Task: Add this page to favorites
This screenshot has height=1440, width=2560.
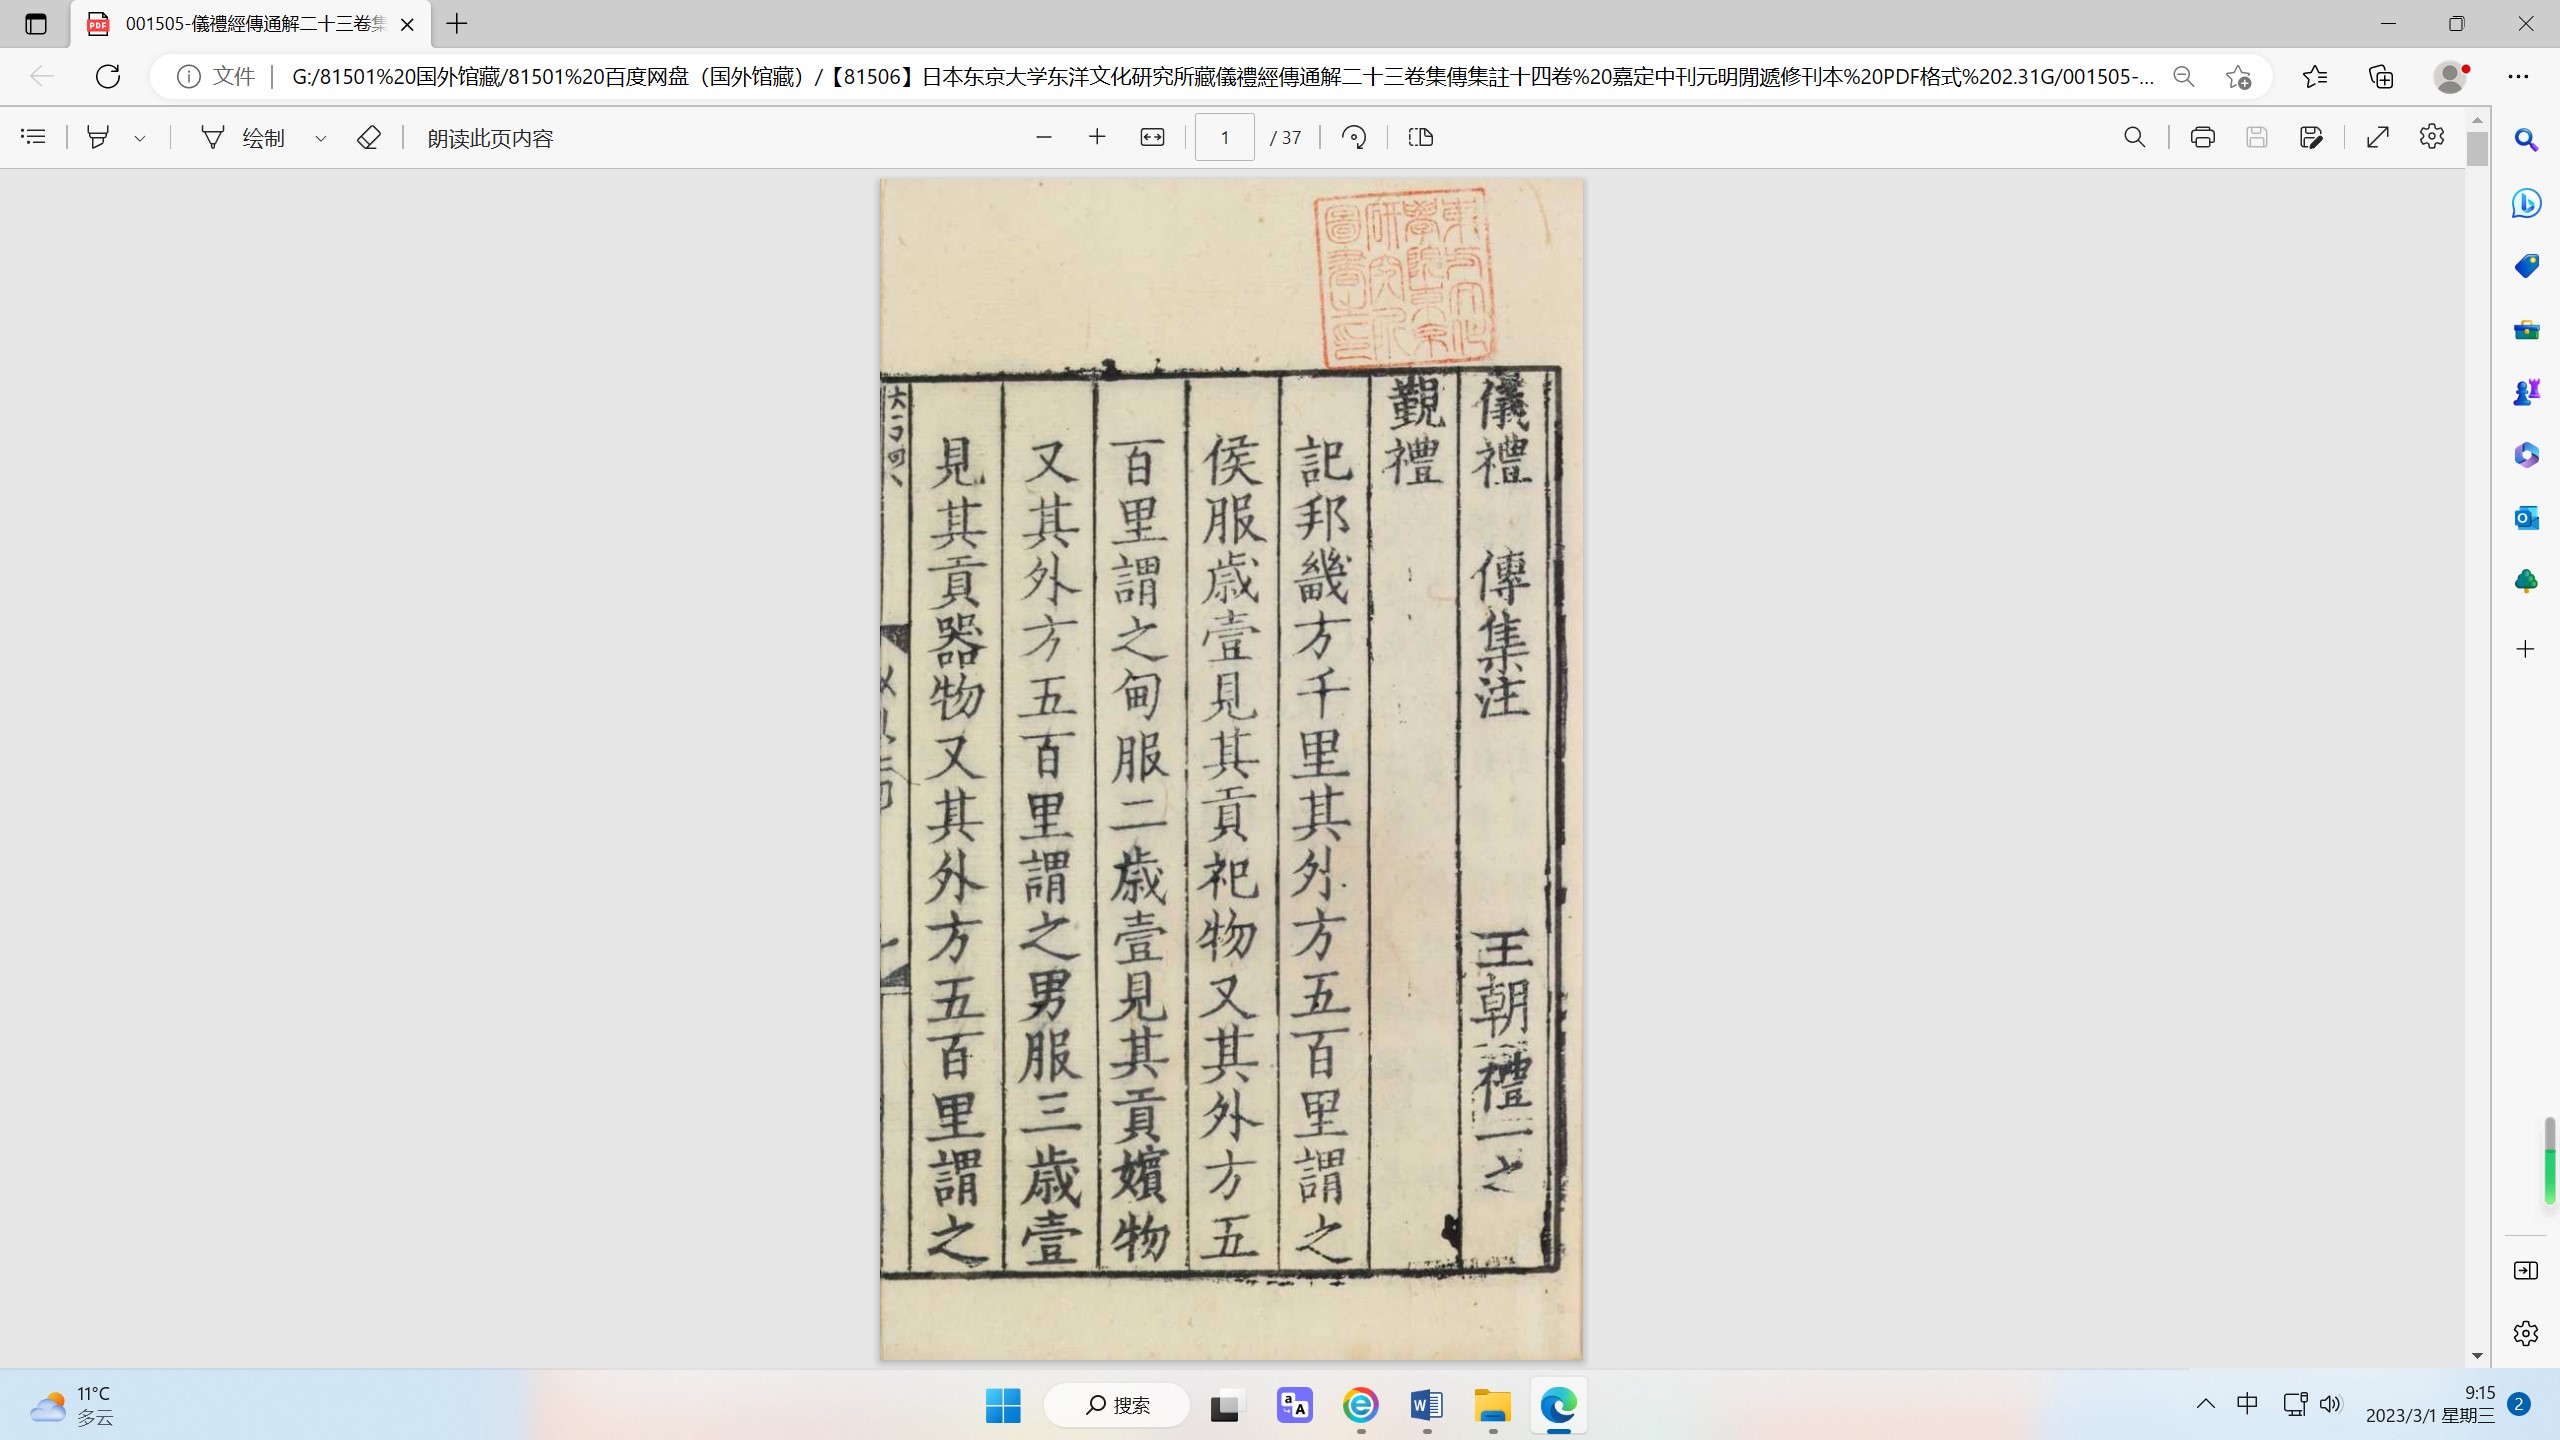Action: pyautogui.click(x=2238, y=77)
